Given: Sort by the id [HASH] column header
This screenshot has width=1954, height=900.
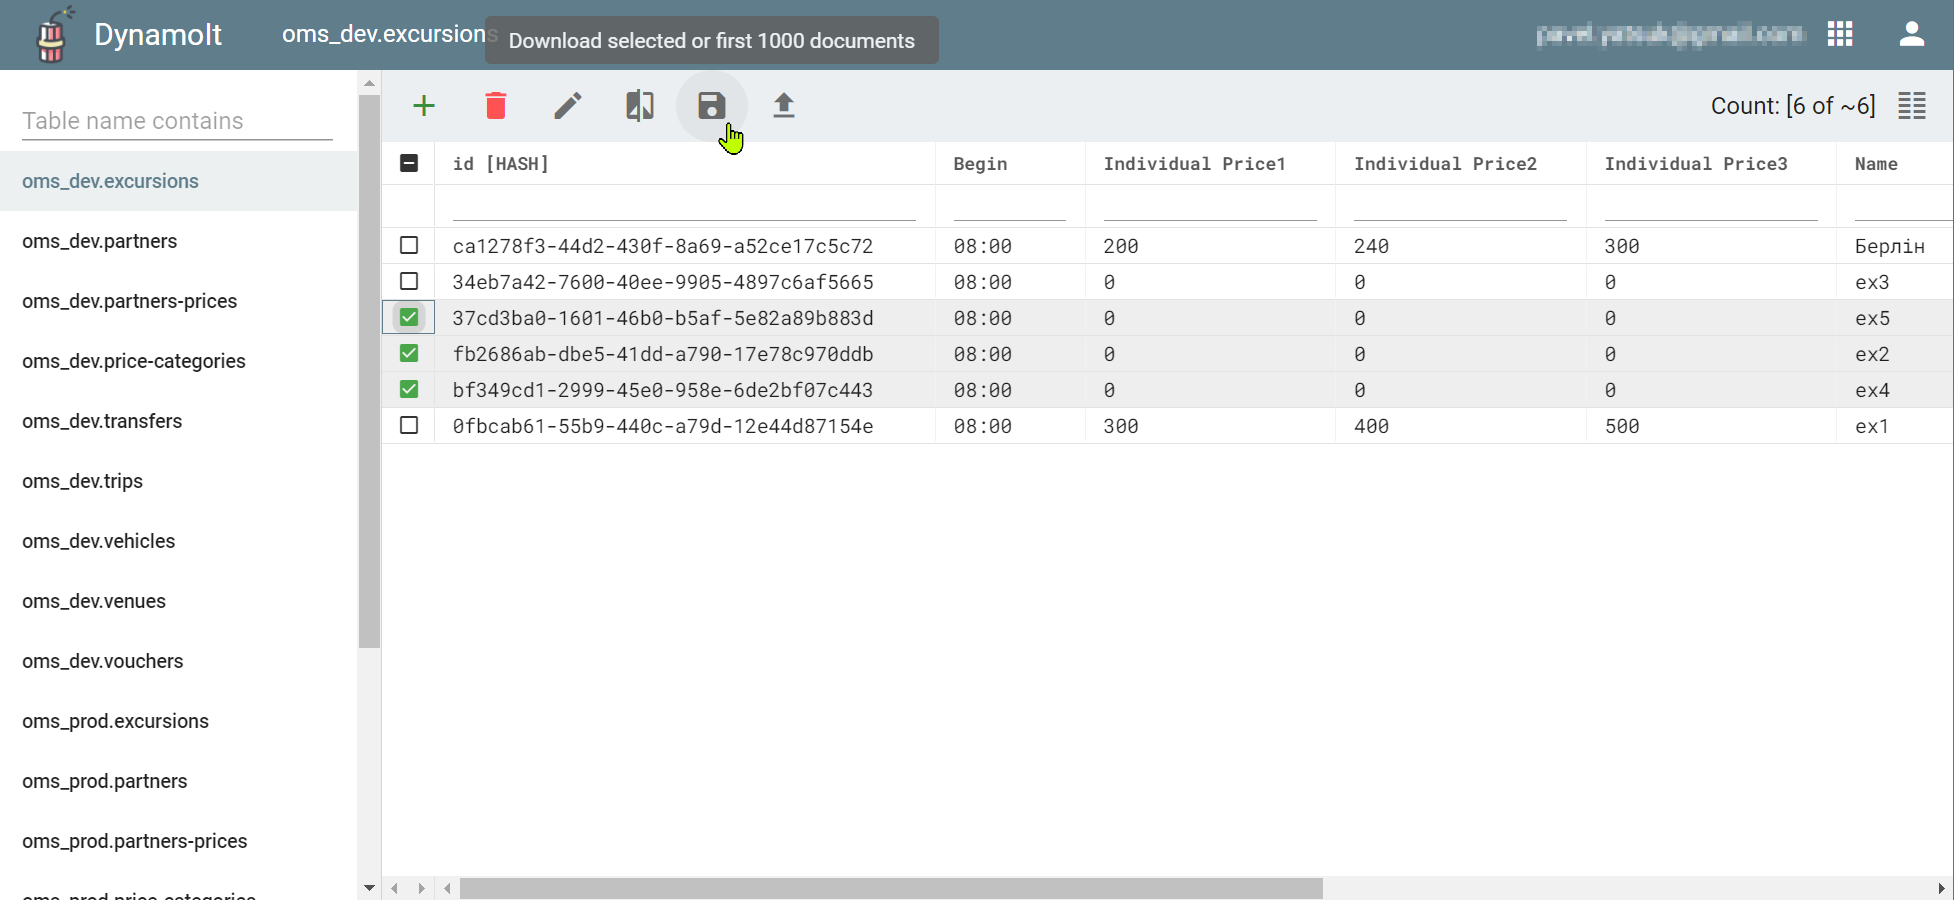Looking at the screenshot, I should 500,163.
